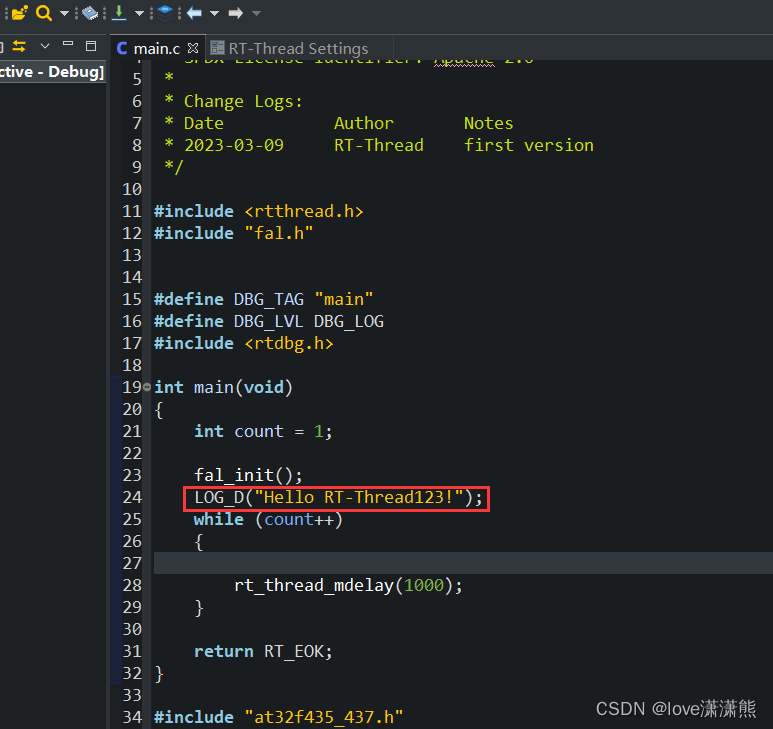Select the project row ending 'Debug]'

(52, 72)
